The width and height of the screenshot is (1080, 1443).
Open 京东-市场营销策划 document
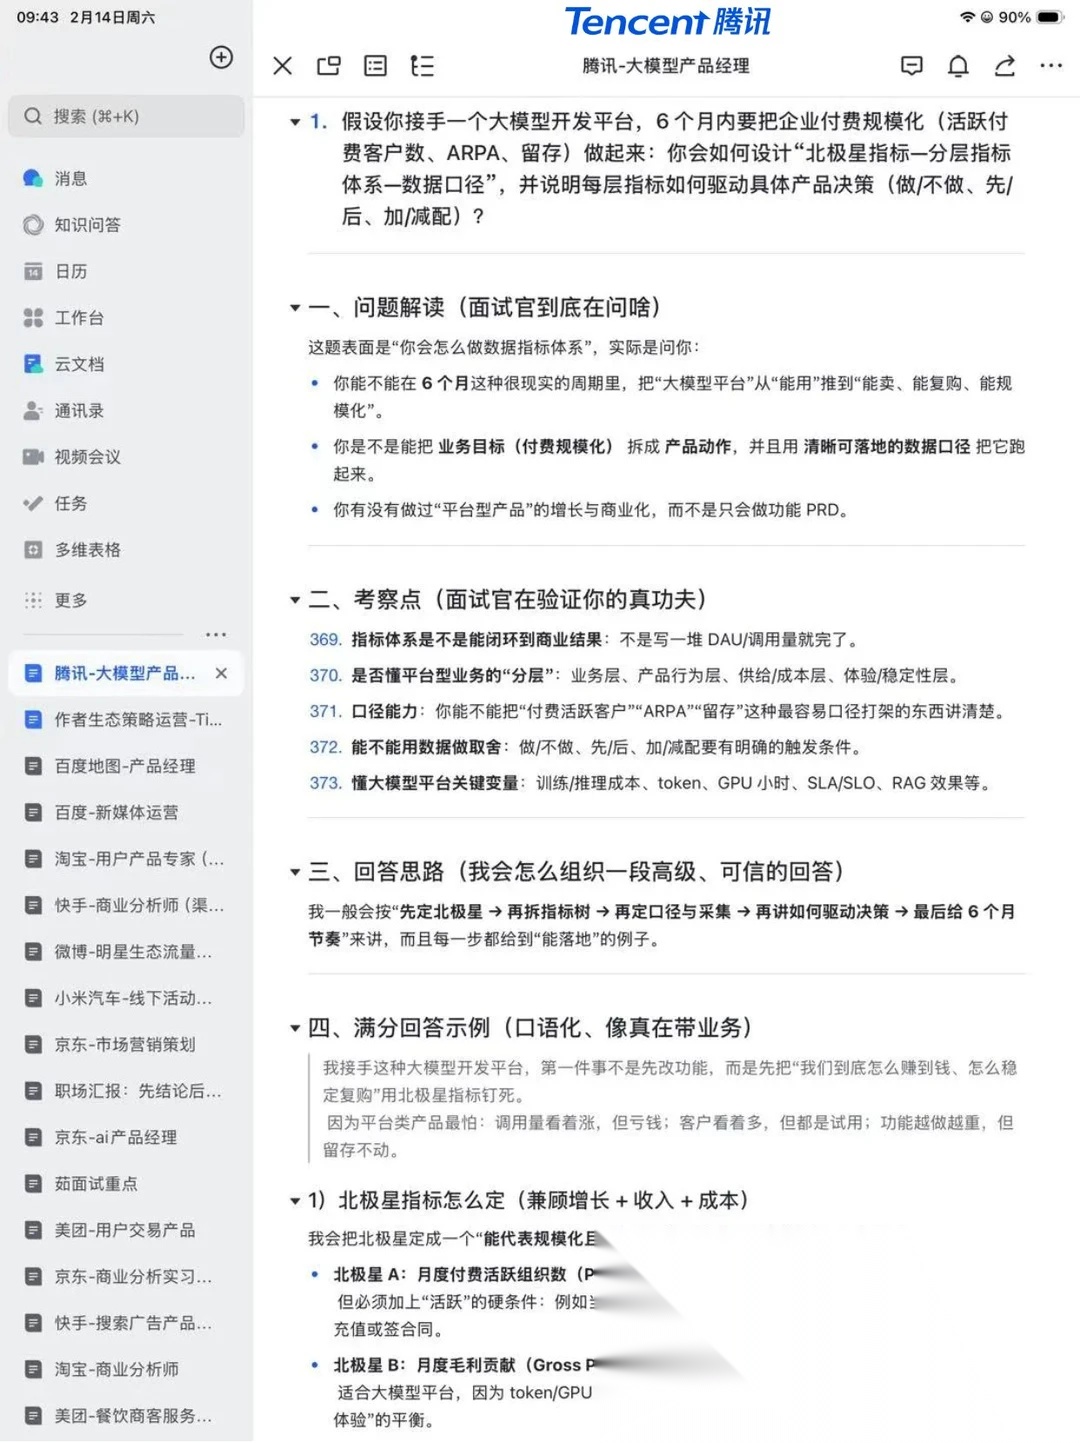126,1044
